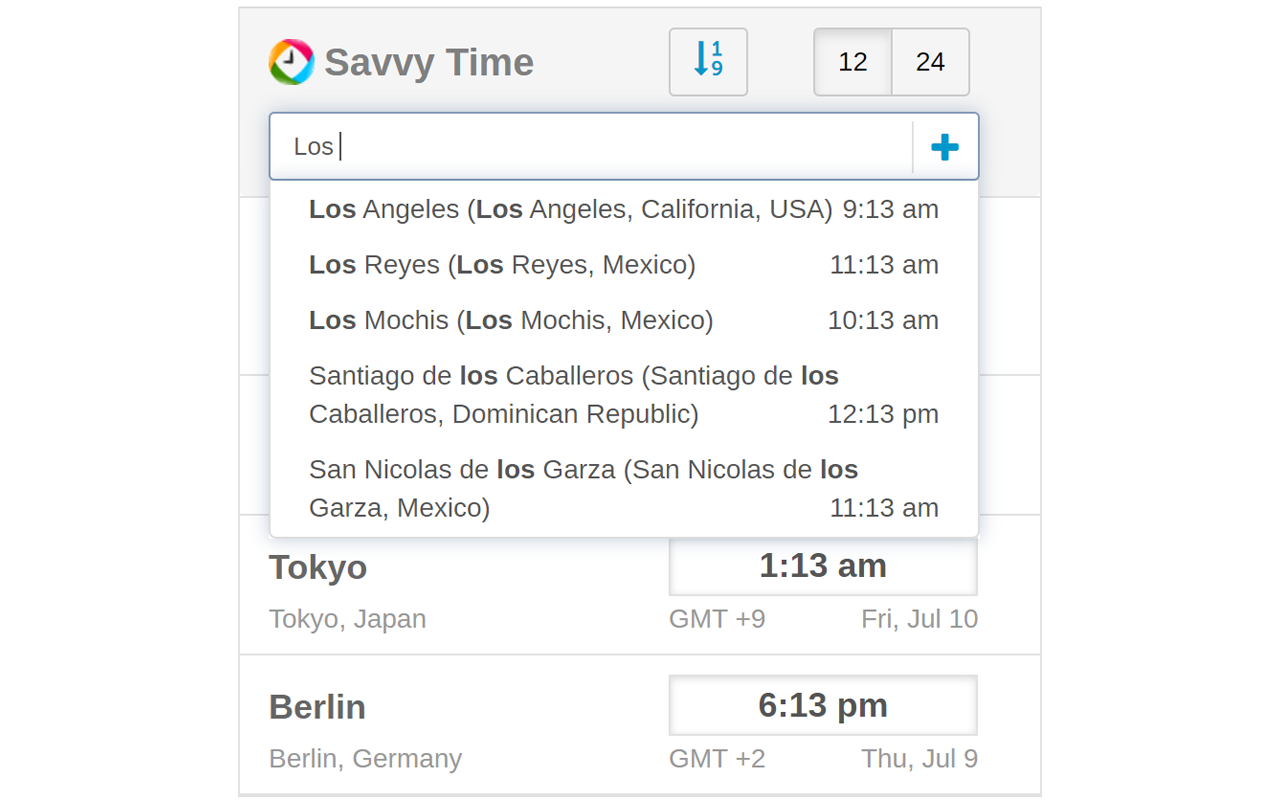Click the Tokyo city name label
The width and height of the screenshot is (1280, 800).
coord(318,567)
